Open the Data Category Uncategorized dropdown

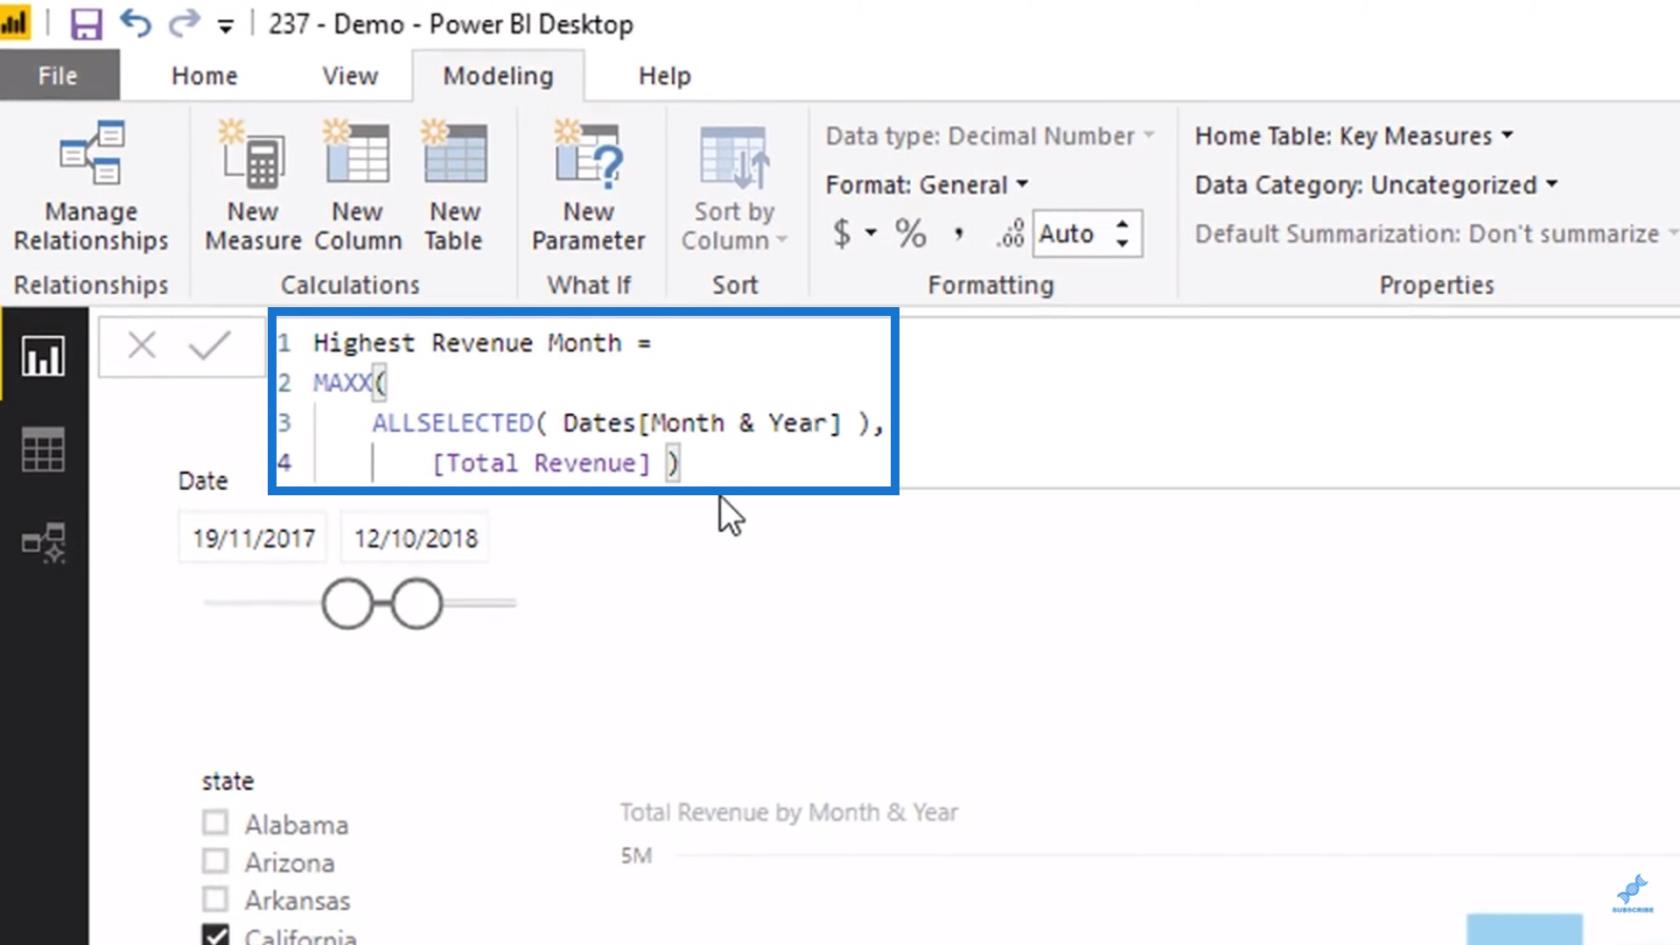pyautogui.click(x=1376, y=185)
